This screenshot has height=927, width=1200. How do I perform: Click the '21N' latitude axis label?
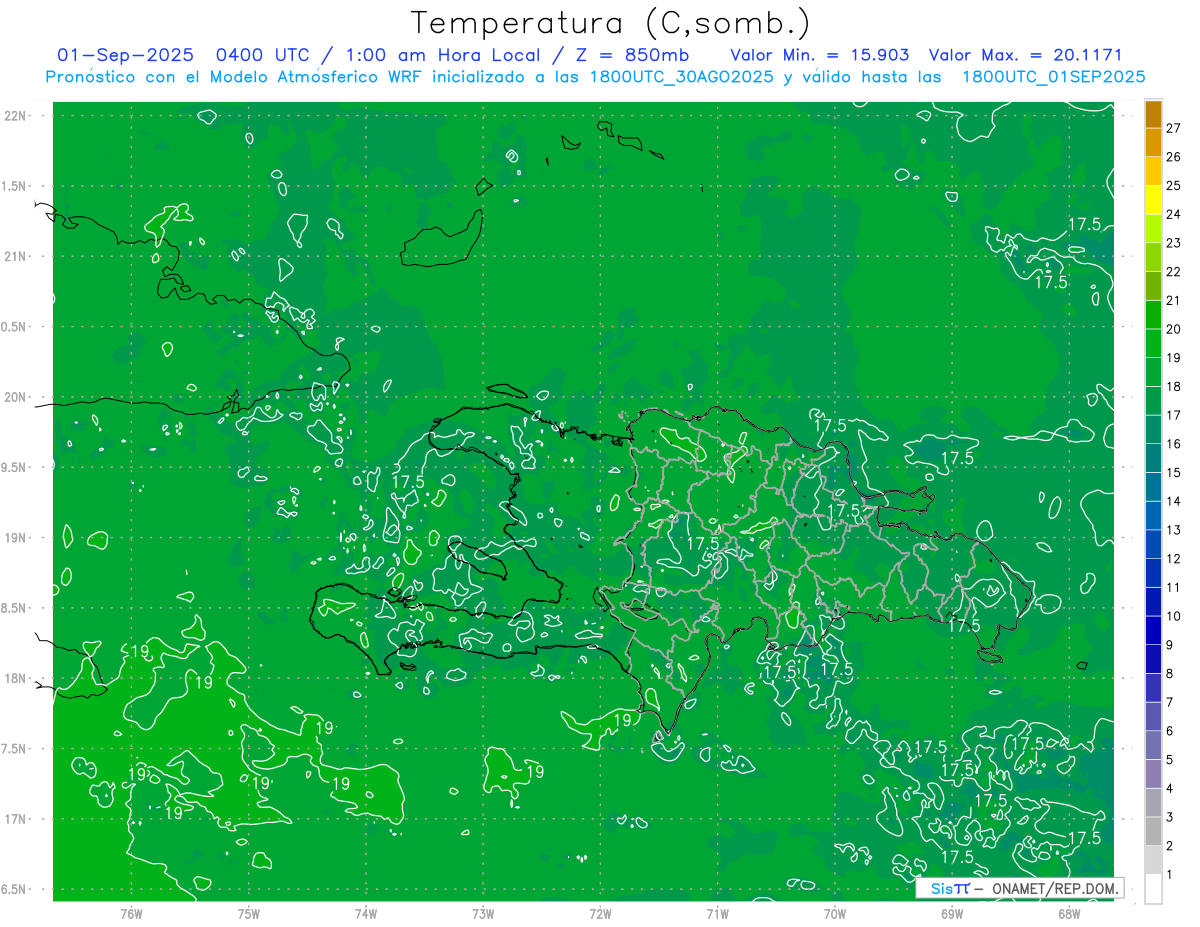[16, 257]
